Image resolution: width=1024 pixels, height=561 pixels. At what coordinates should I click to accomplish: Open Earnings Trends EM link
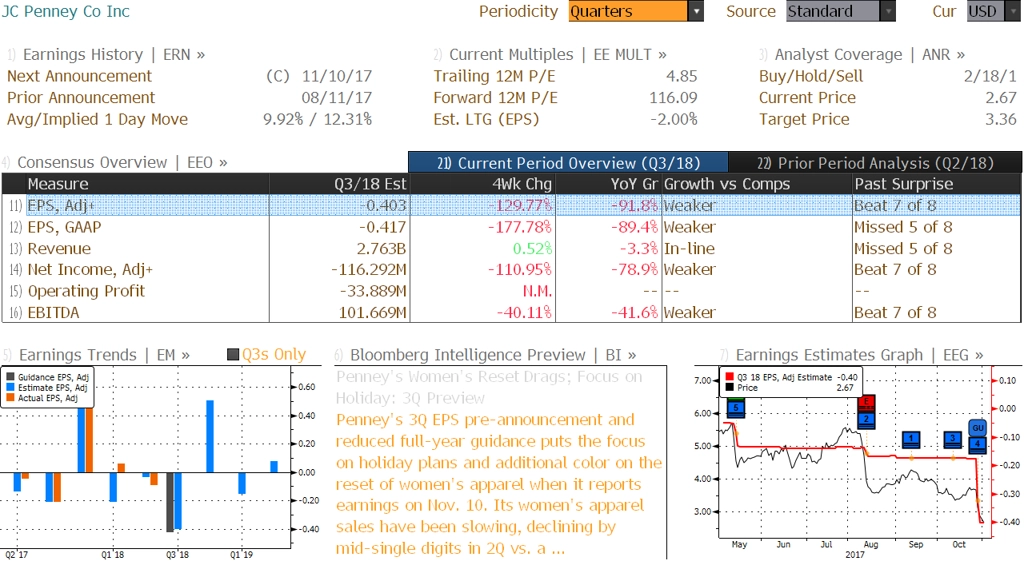click(x=104, y=355)
